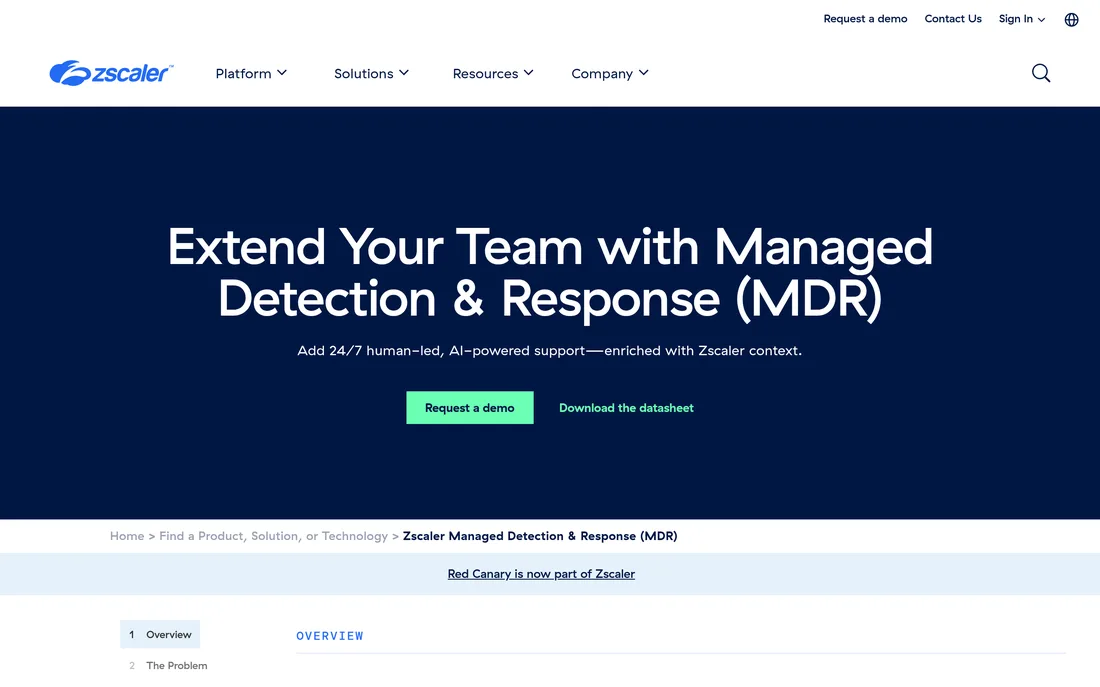Image resolution: width=1100 pixels, height=687 pixels.
Task: Select the Overview section tab
Action: click(x=160, y=634)
